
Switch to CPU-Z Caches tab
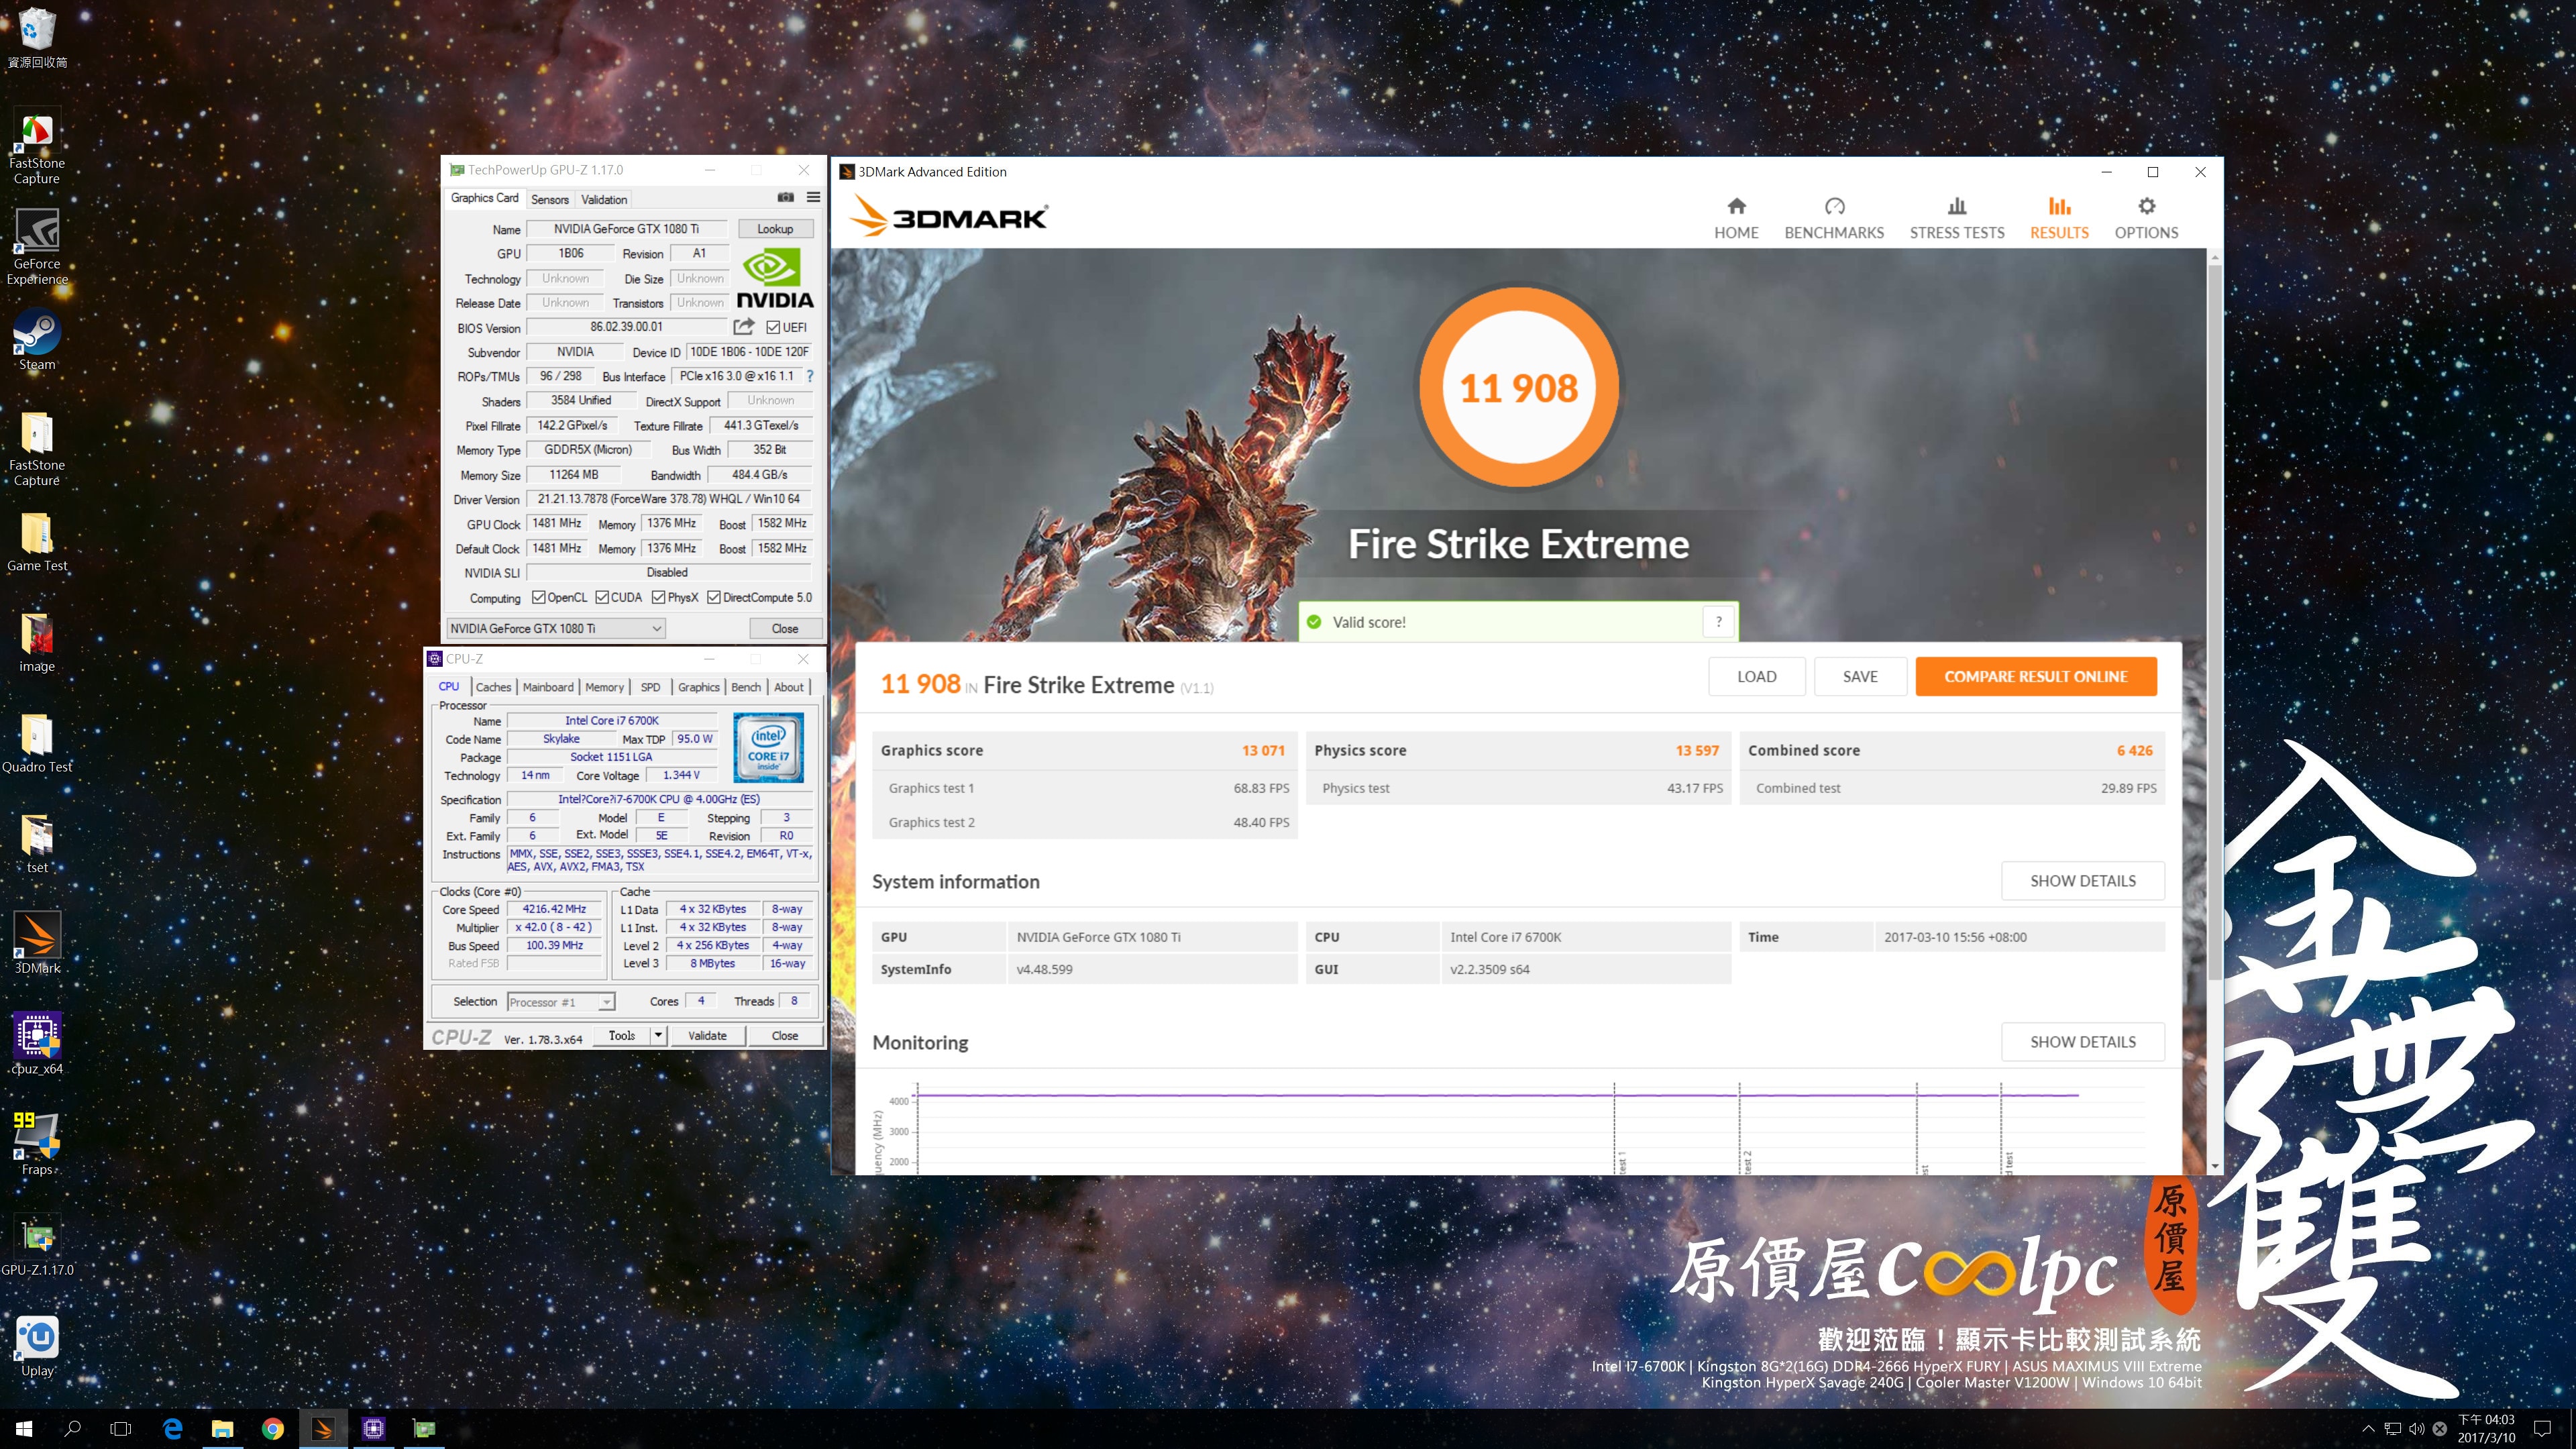(x=493, y=687)
